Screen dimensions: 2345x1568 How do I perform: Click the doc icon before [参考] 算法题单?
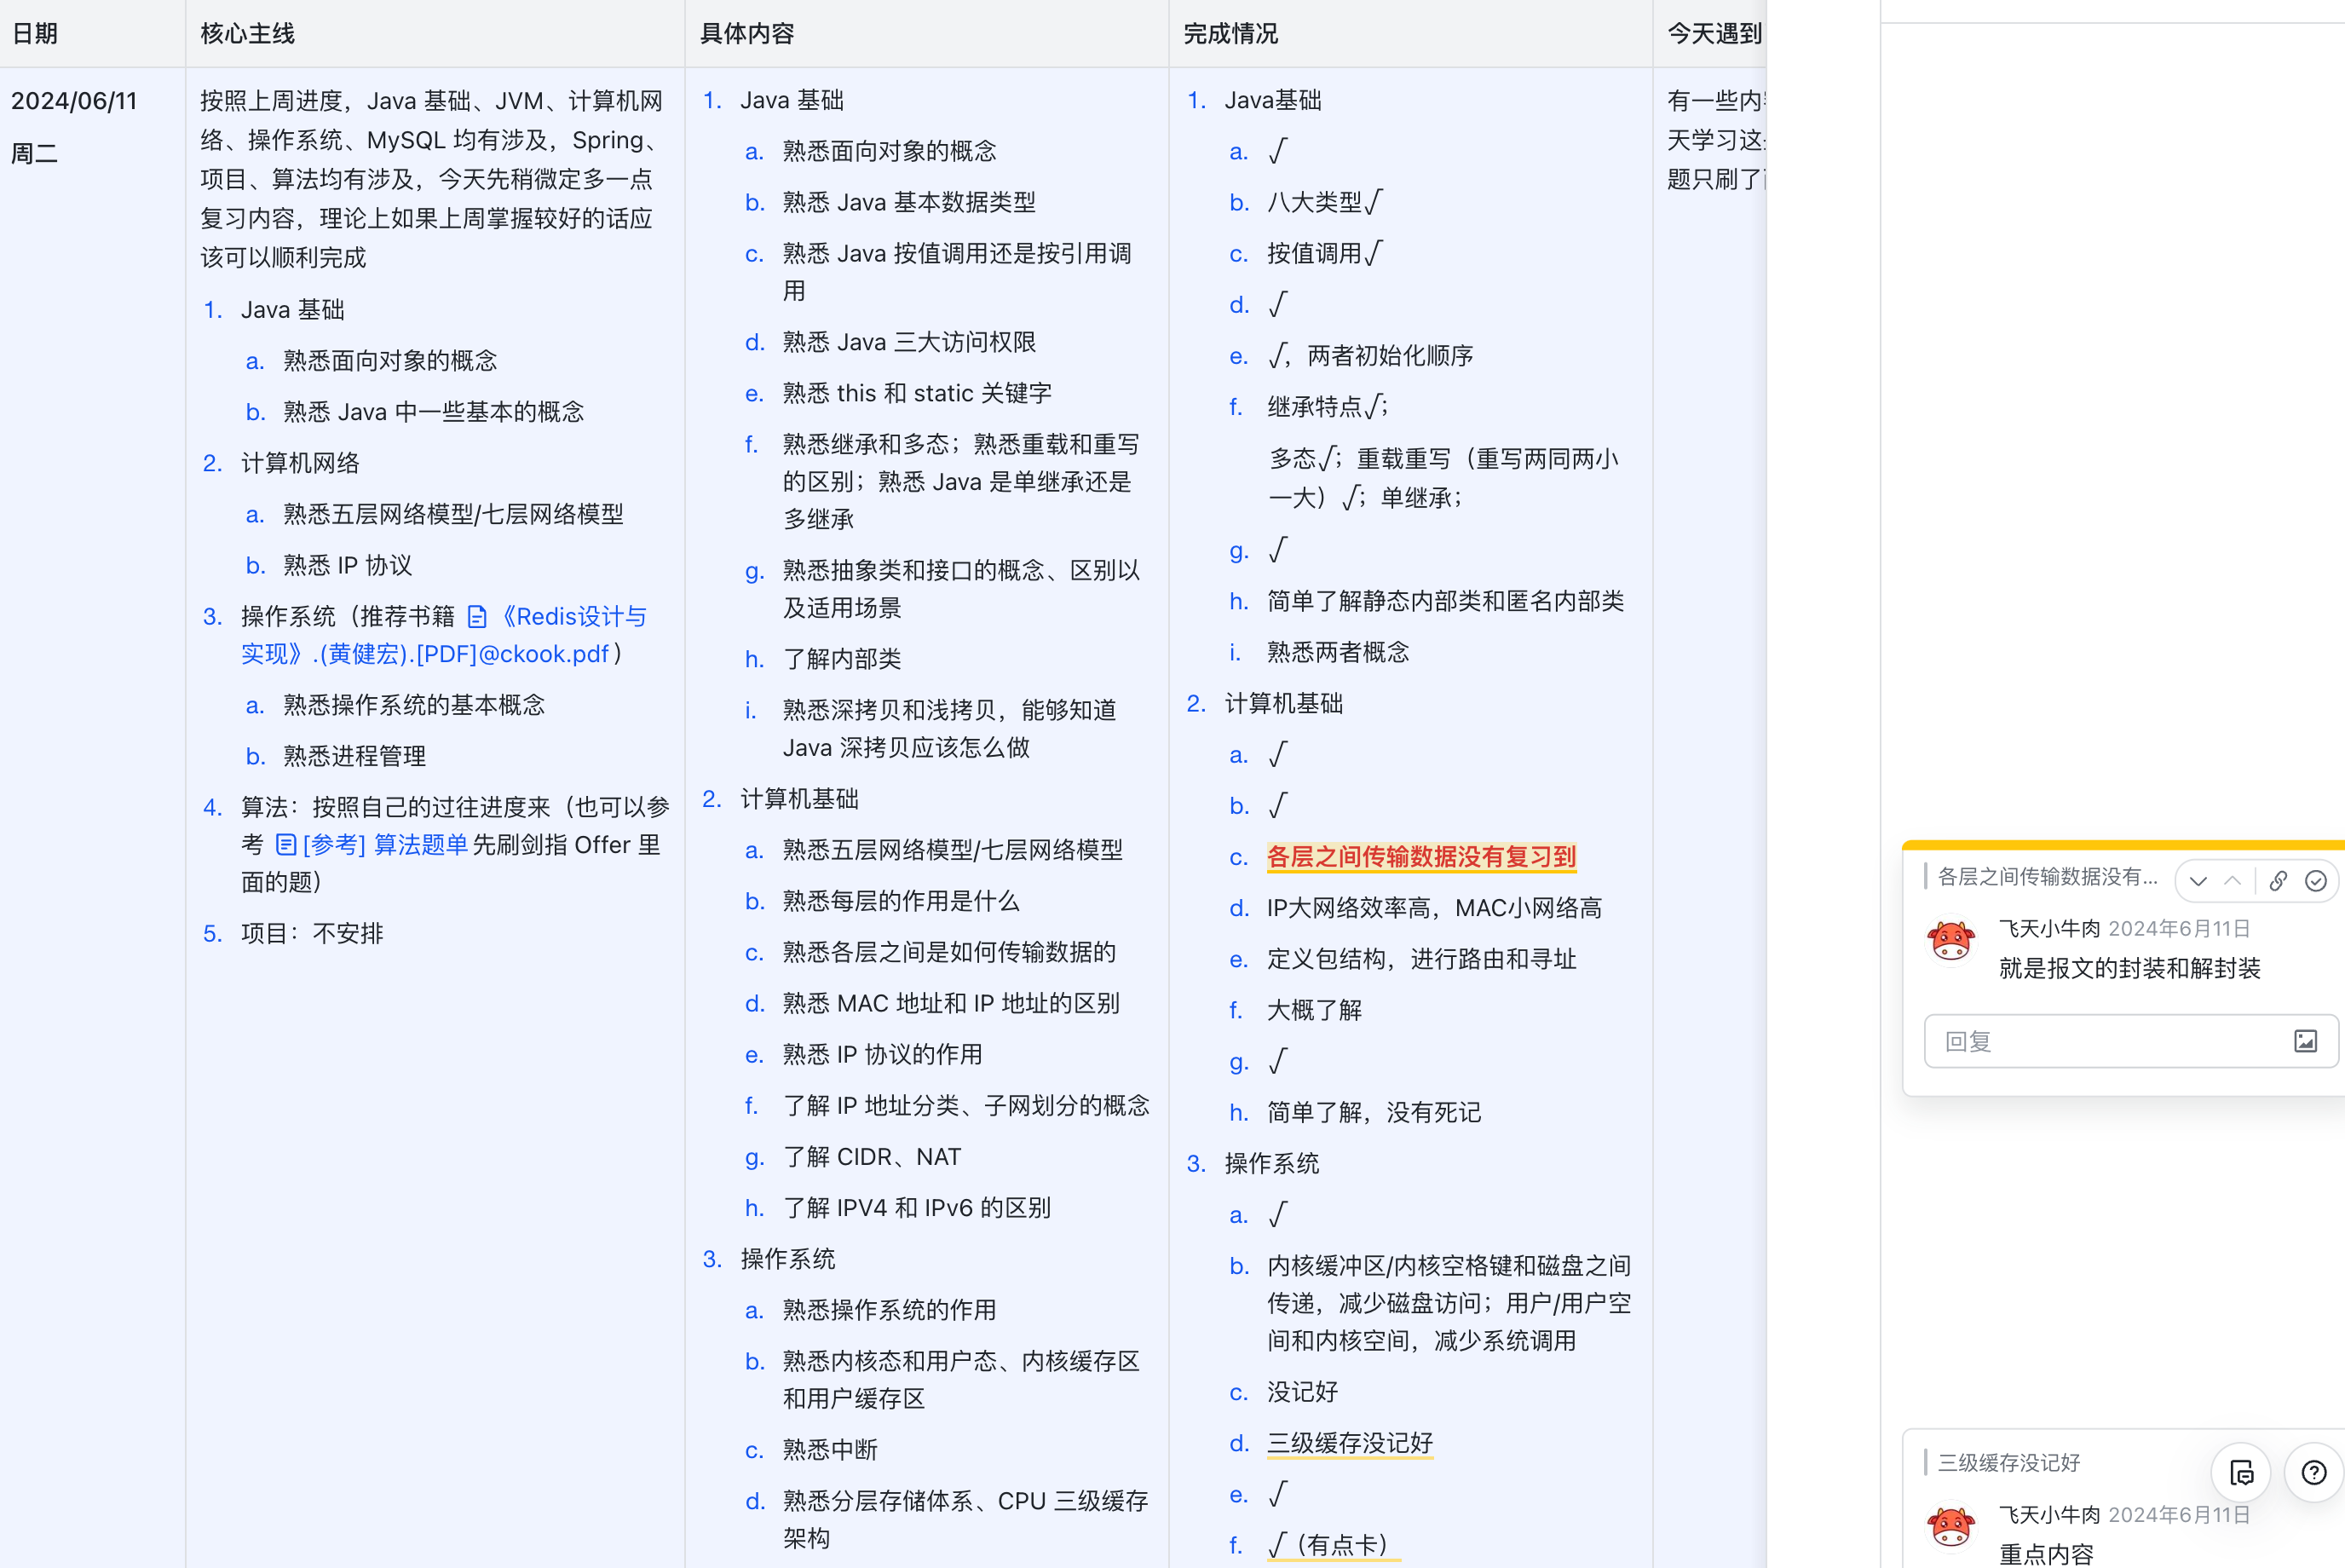click(x=286, y=845)
